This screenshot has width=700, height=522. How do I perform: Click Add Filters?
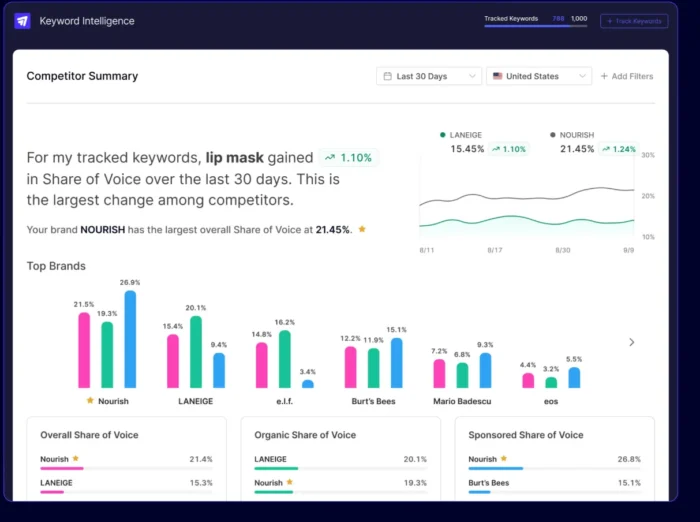pos(627,76)
